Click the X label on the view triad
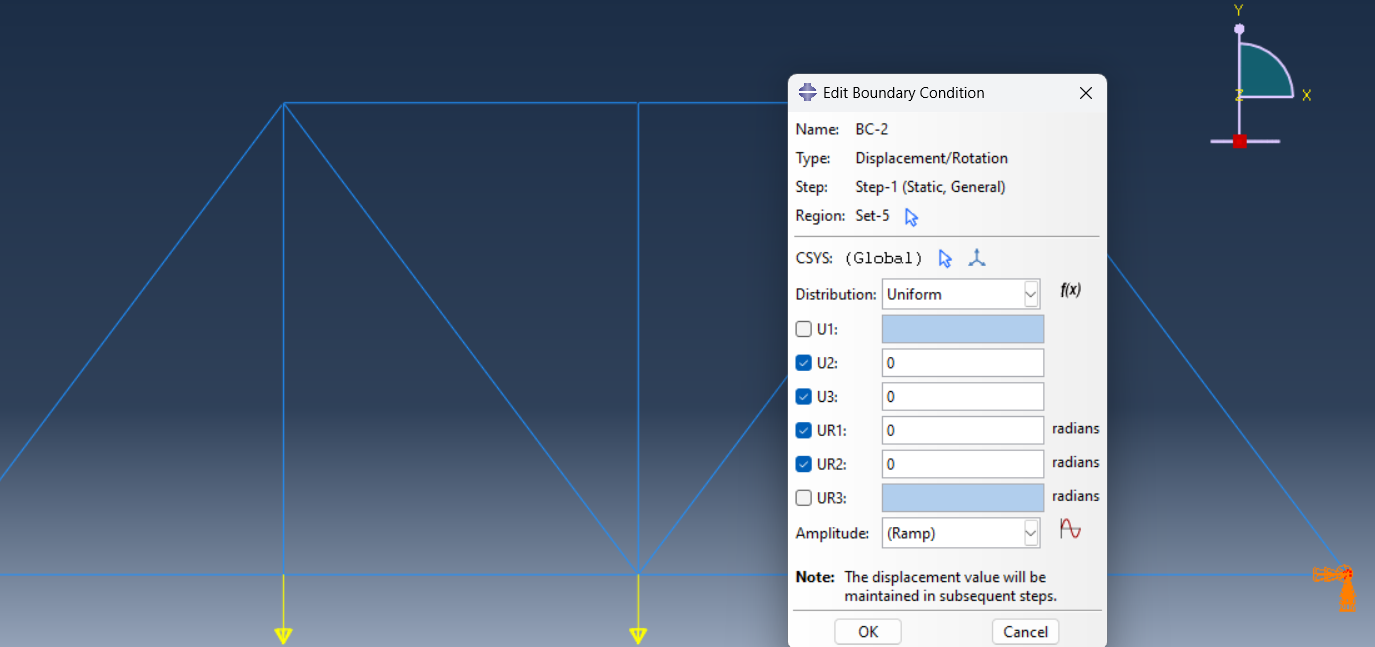1375x647 pixels. [x=1306, y=95]
